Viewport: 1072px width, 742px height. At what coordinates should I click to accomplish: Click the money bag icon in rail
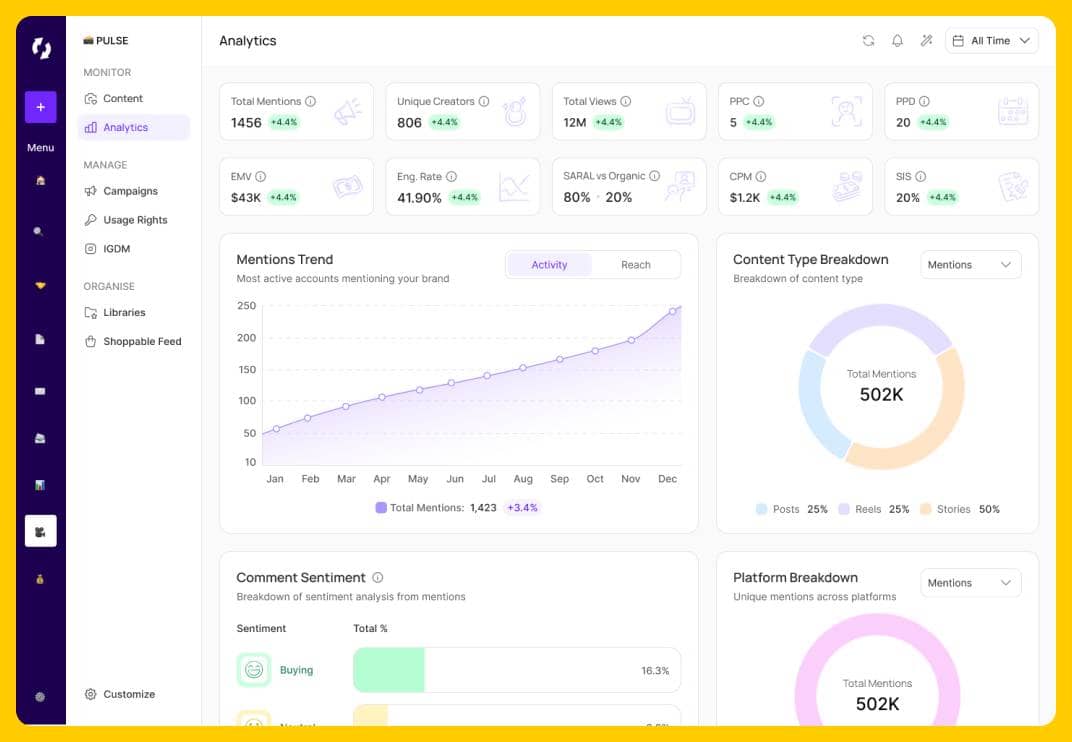click(x=40, y=579)
